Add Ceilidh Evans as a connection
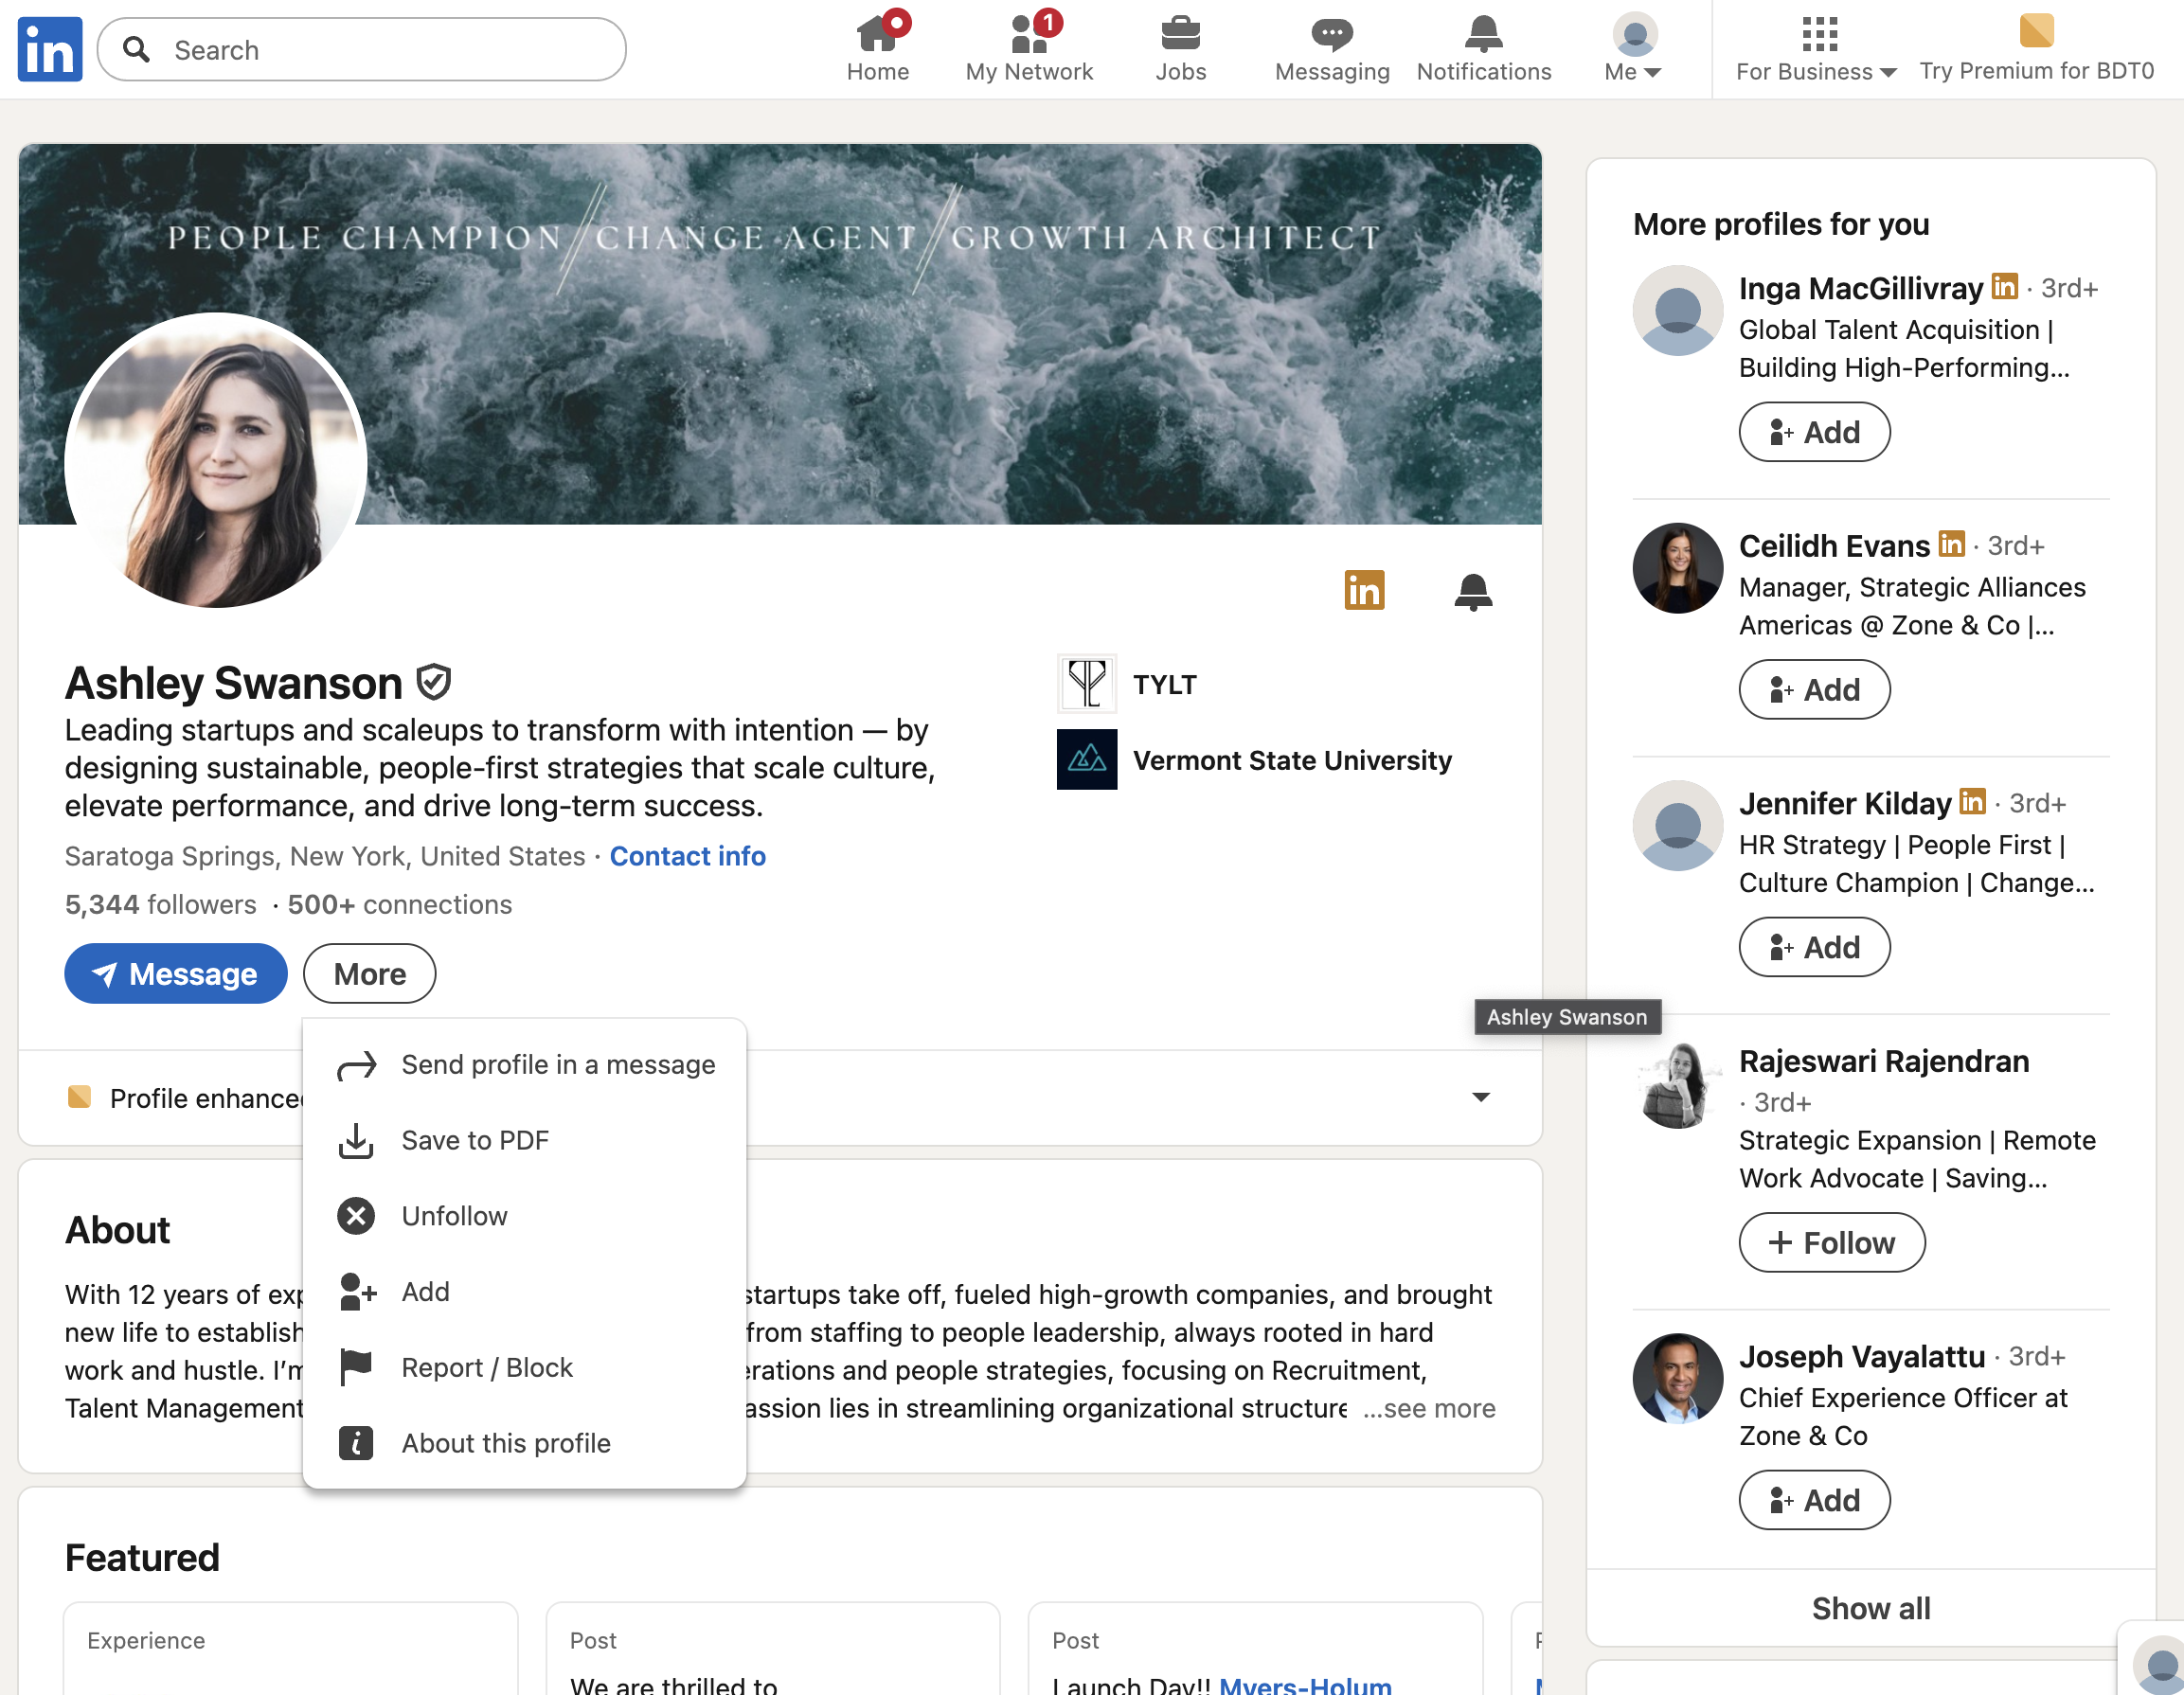Screen dimensions: 2184x1695 click(x=1814, y=689)
